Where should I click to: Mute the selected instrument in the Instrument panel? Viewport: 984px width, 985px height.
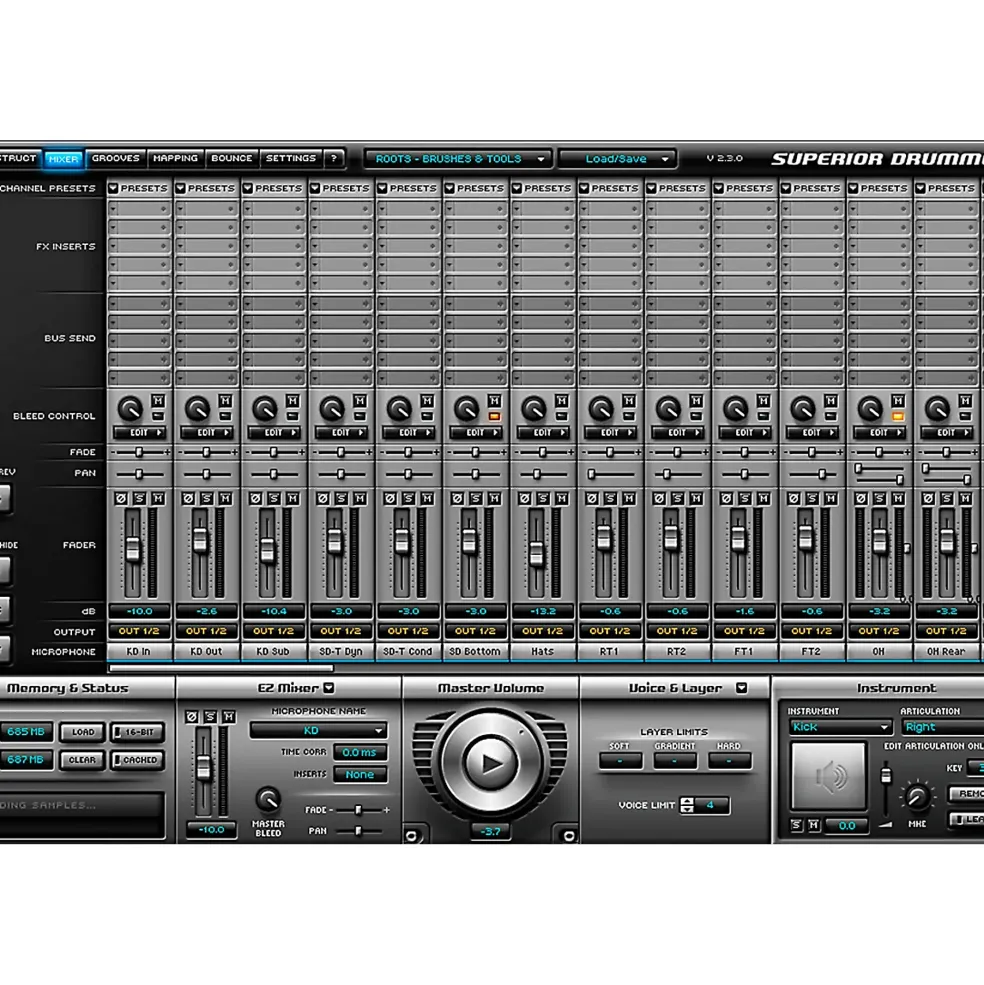click(x=814, y=825)
